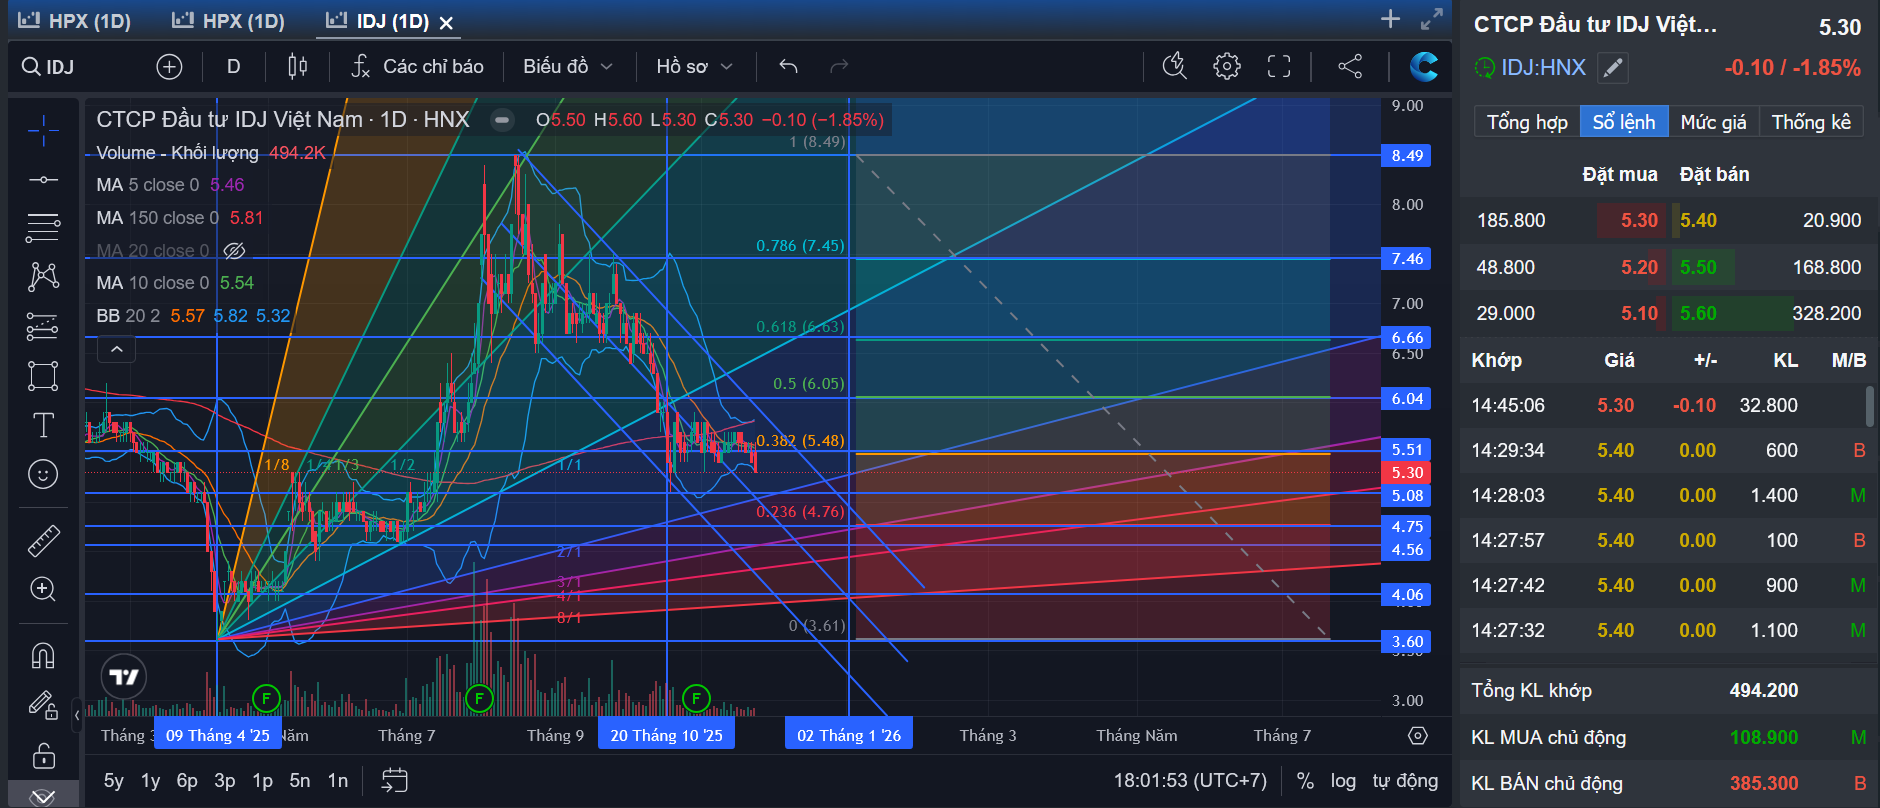Set chart range to 5y
This screenshot has width=1880, height=808.
tap(114, 781)
